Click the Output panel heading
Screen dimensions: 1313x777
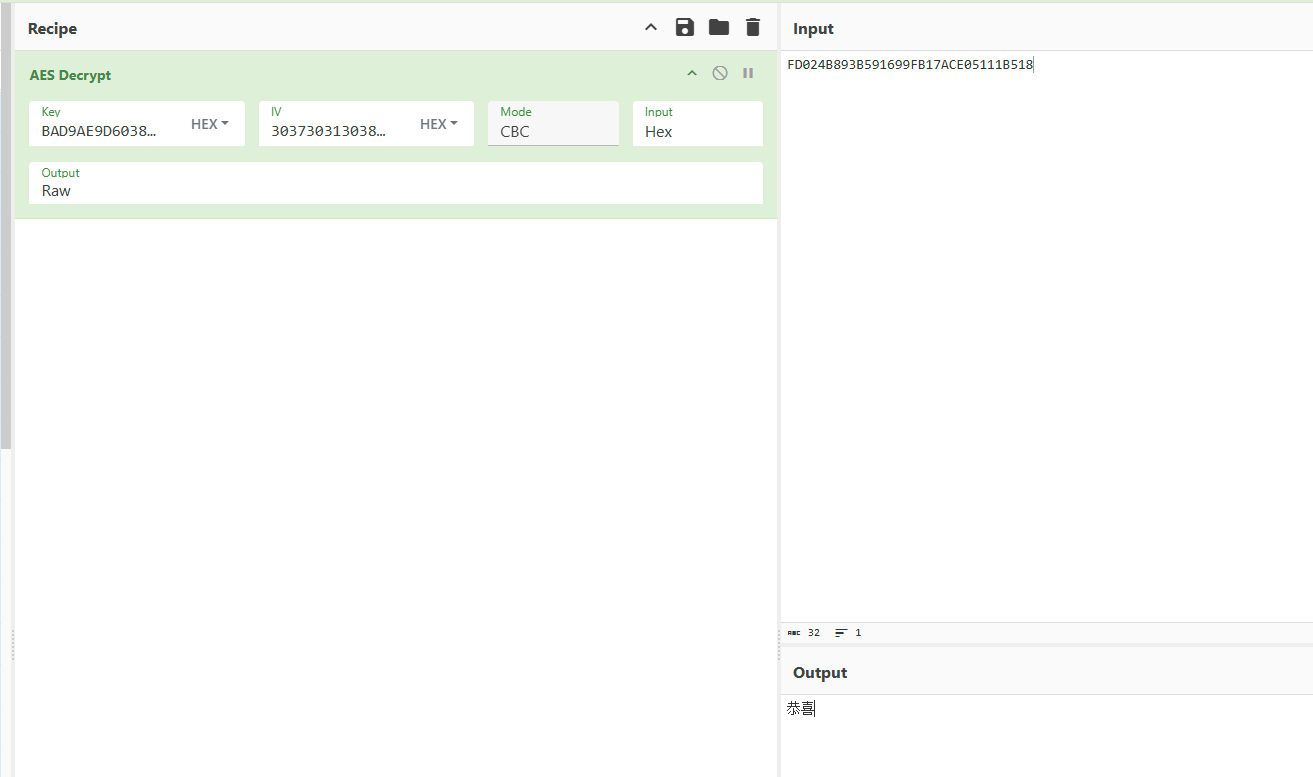pyautogui.click(x=820, y=673)
